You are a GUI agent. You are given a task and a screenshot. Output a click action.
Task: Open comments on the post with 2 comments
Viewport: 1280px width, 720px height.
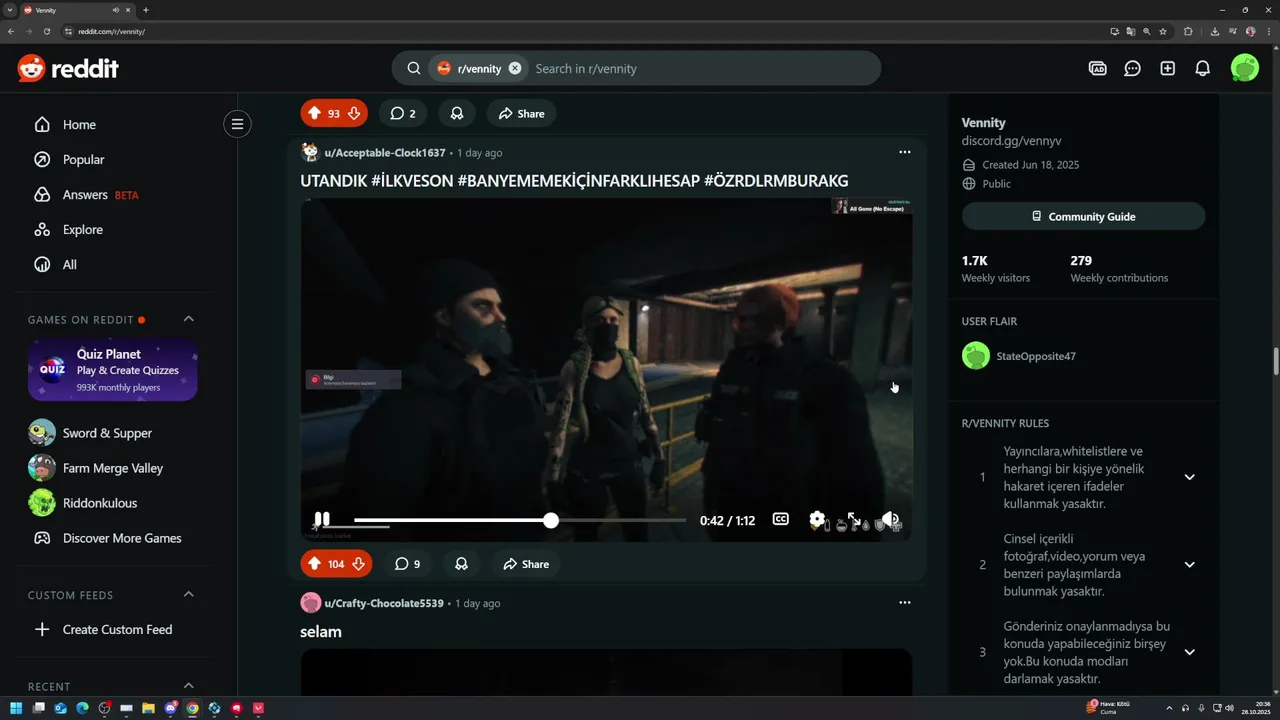pos(403,113)
